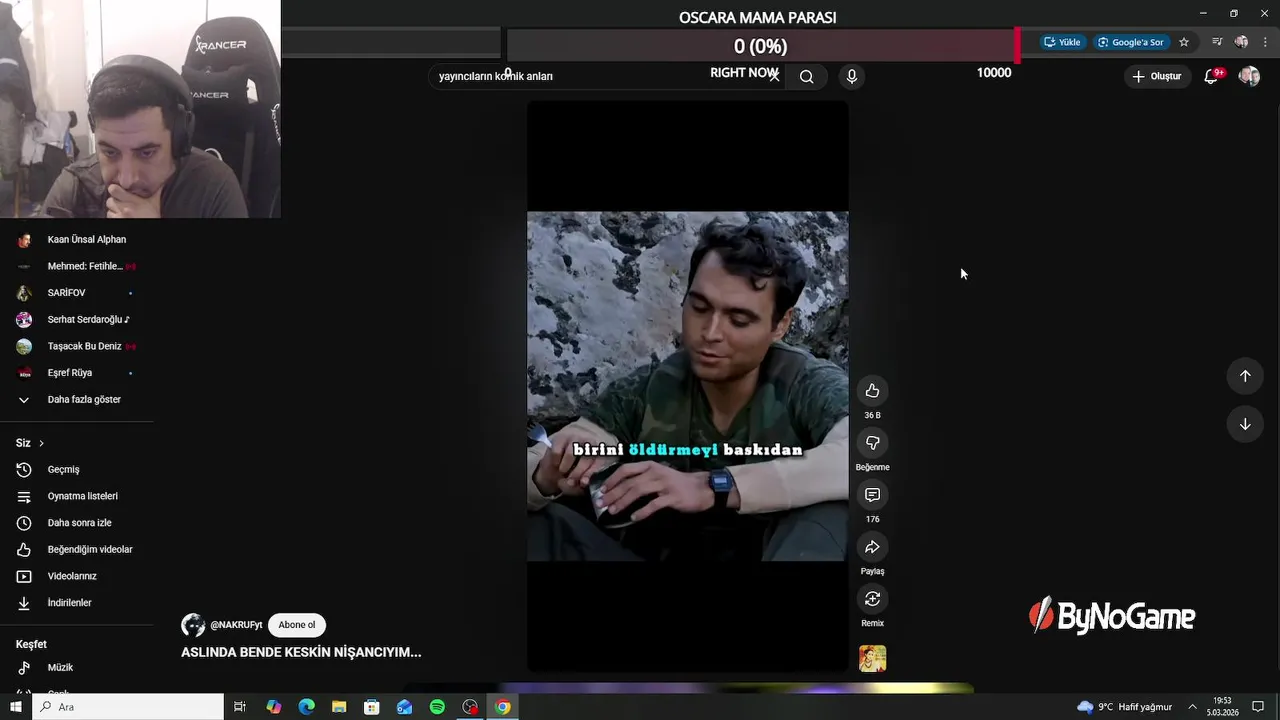Viewport: 1280px width, 720px height.
Task: Open Daha sonra izle list
Action: click(x=77, y=523)
